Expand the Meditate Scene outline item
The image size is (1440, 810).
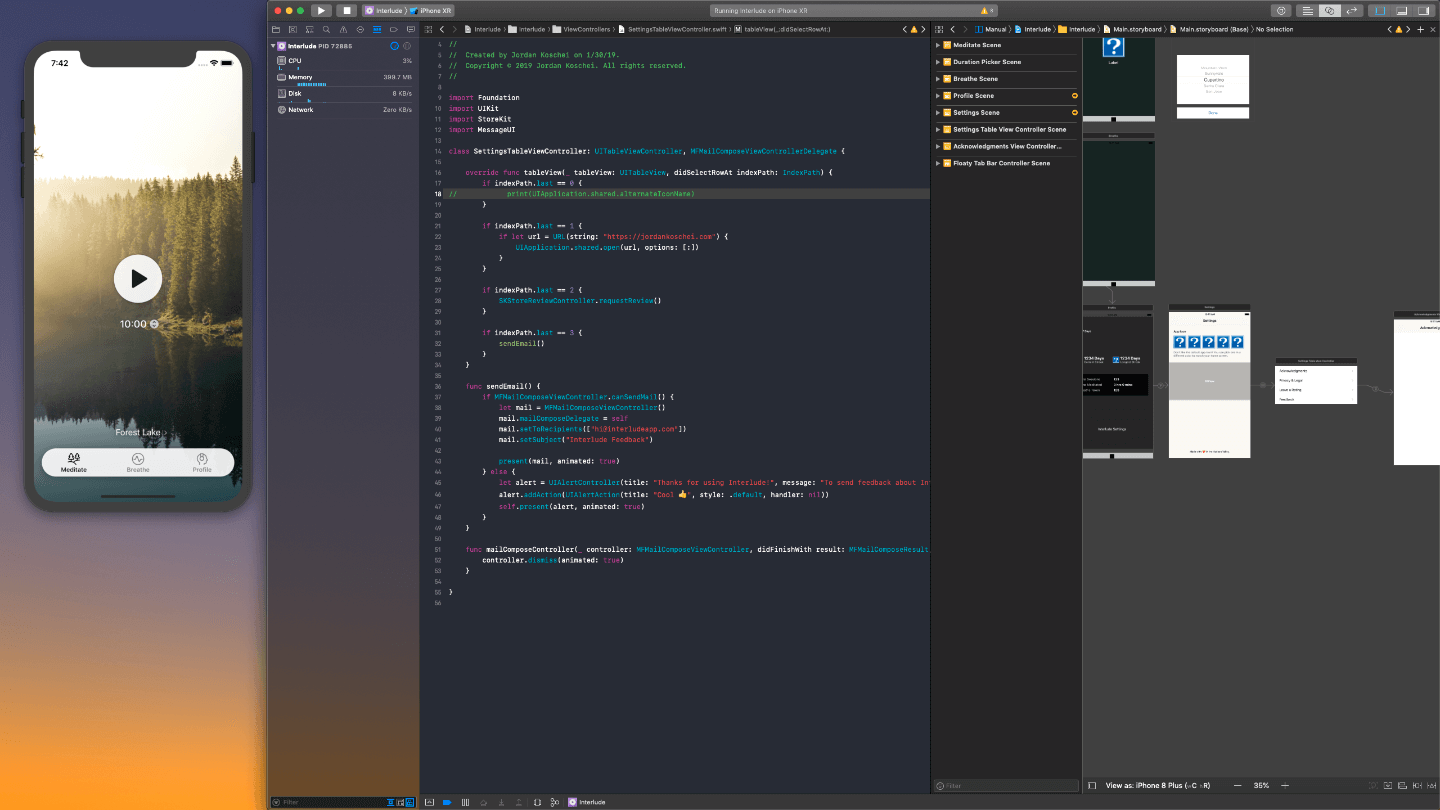(x=938, y=45)
